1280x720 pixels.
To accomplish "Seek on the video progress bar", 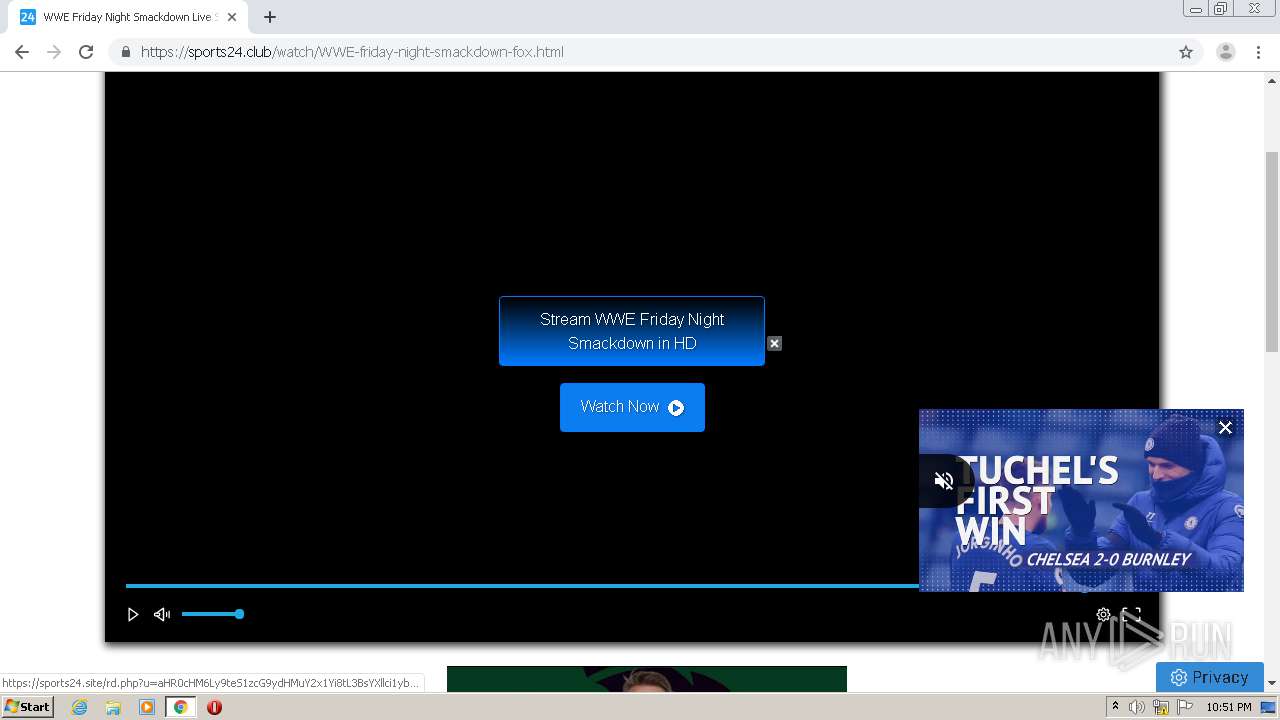I will pos(522,585).
